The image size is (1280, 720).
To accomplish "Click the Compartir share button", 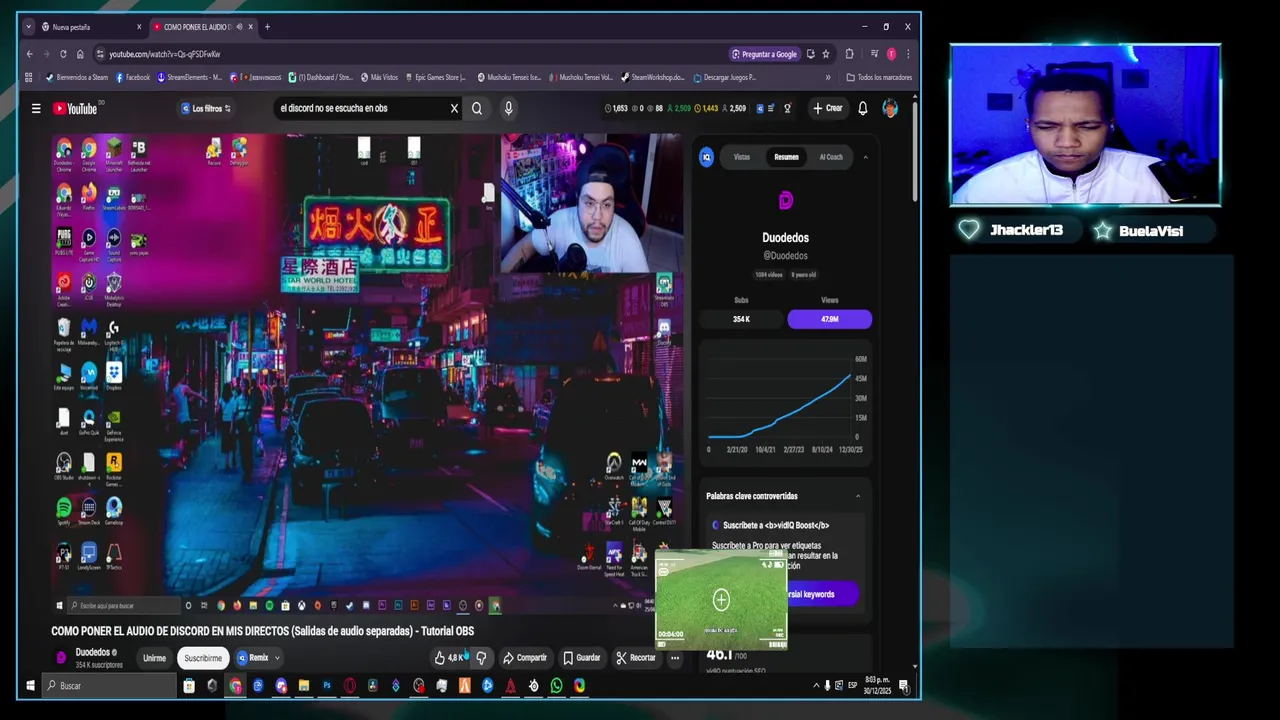I will point(525,658).
